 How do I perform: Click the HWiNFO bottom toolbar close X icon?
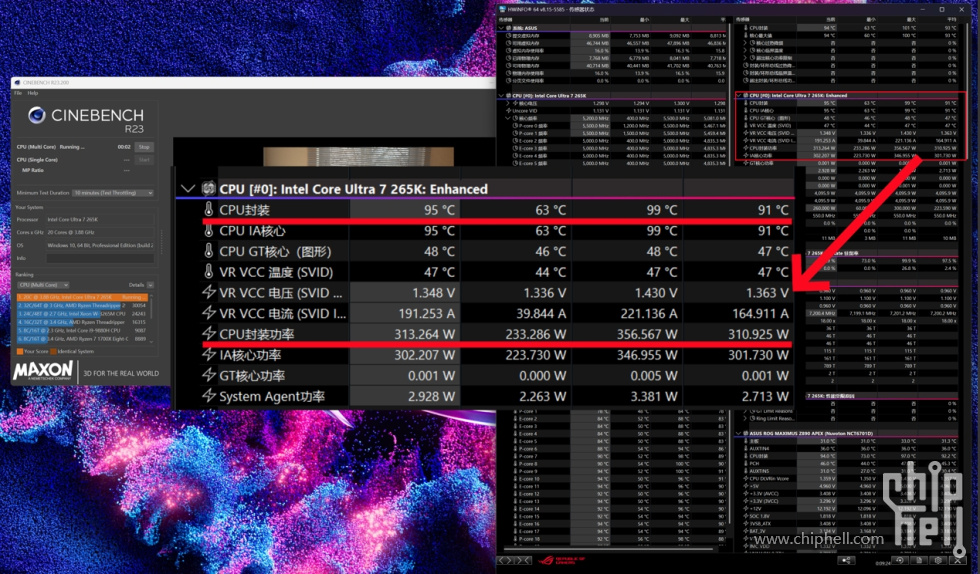[958, 560]
